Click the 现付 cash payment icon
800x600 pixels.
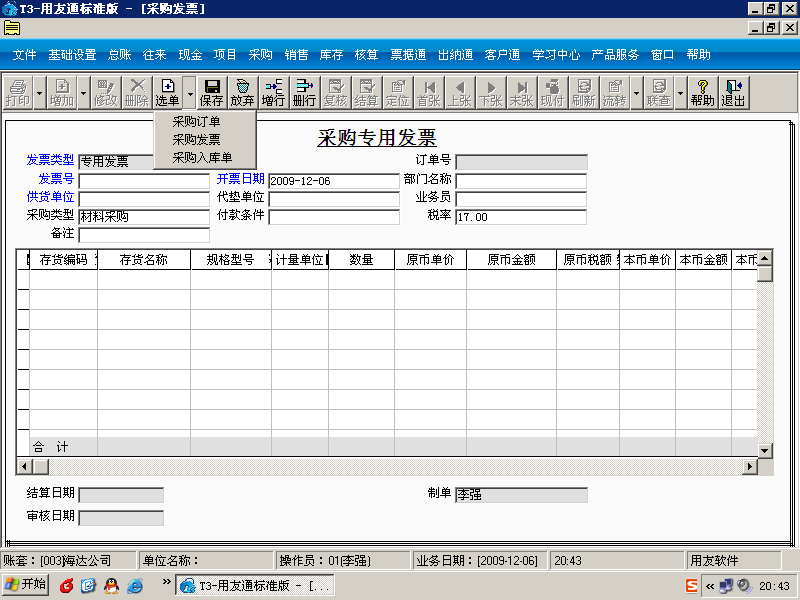[553, 92]
